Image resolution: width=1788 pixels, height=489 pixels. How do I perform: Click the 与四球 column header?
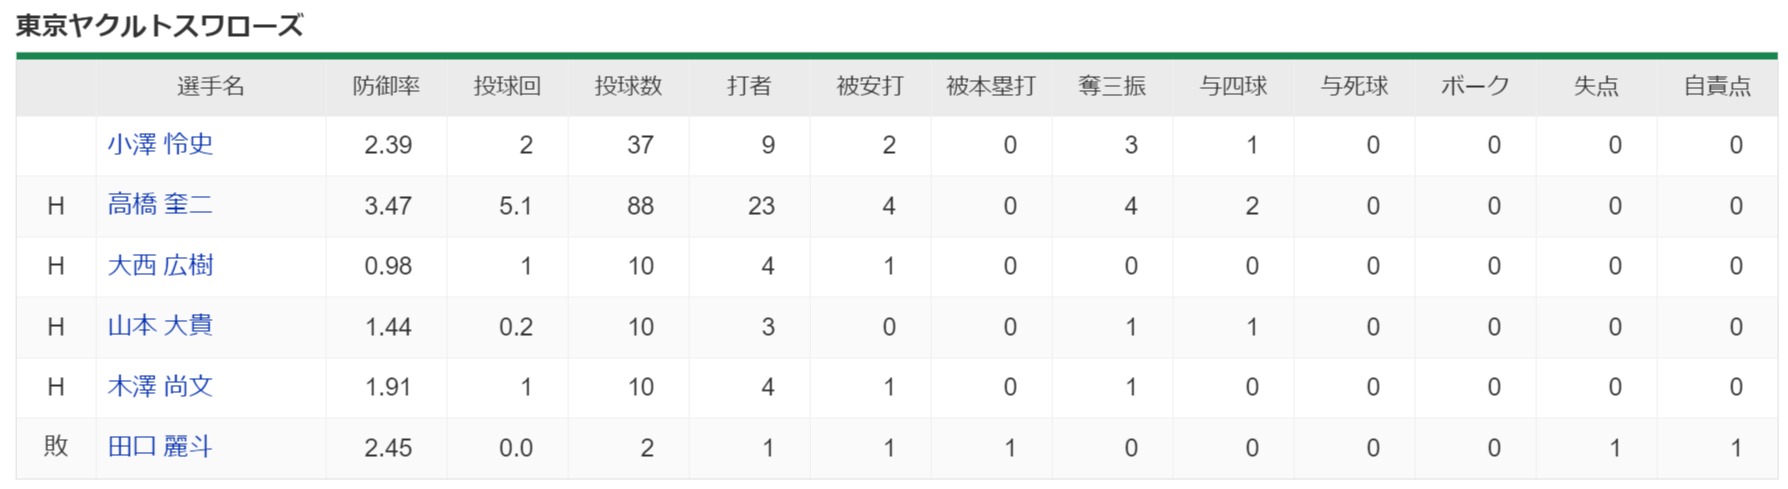(1233, 87)
